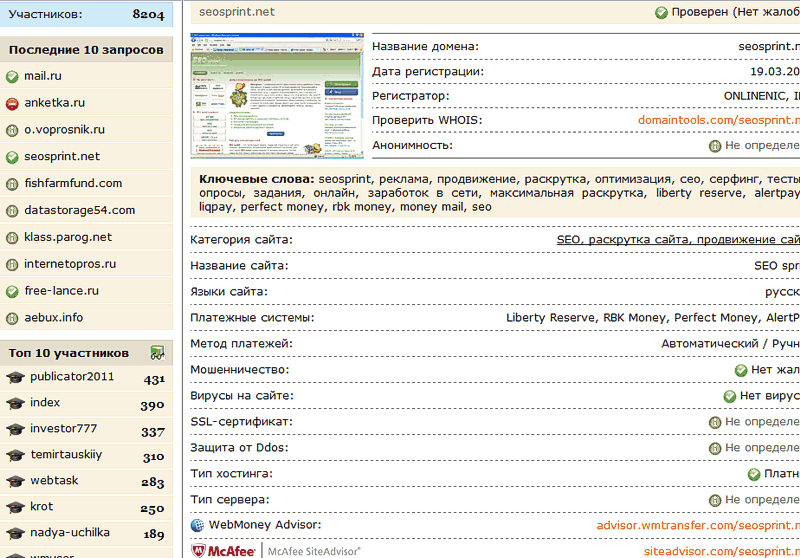Open profile of investor777
The image size is (800, 558).
(x=63, y=428)
